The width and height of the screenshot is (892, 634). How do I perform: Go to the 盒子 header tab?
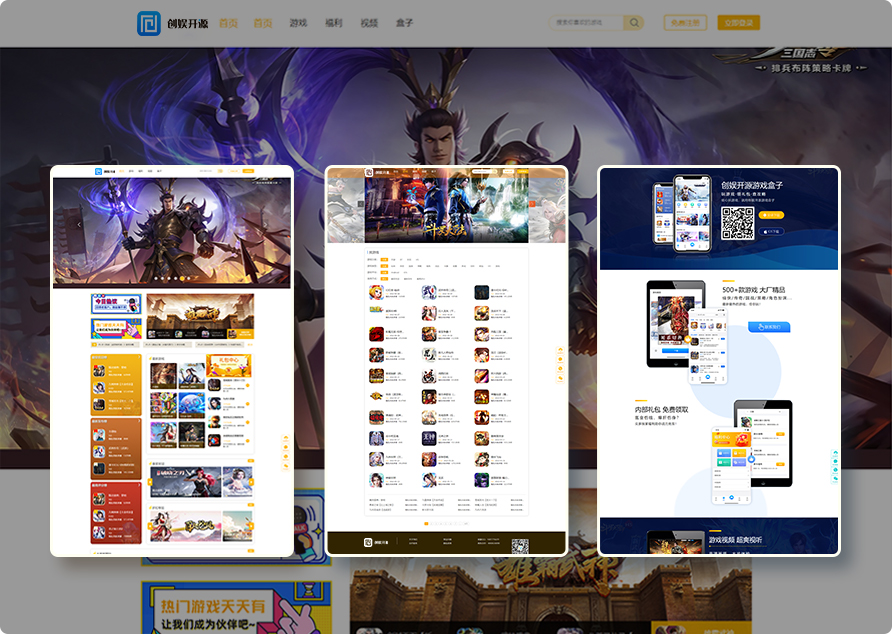point(404,23)
